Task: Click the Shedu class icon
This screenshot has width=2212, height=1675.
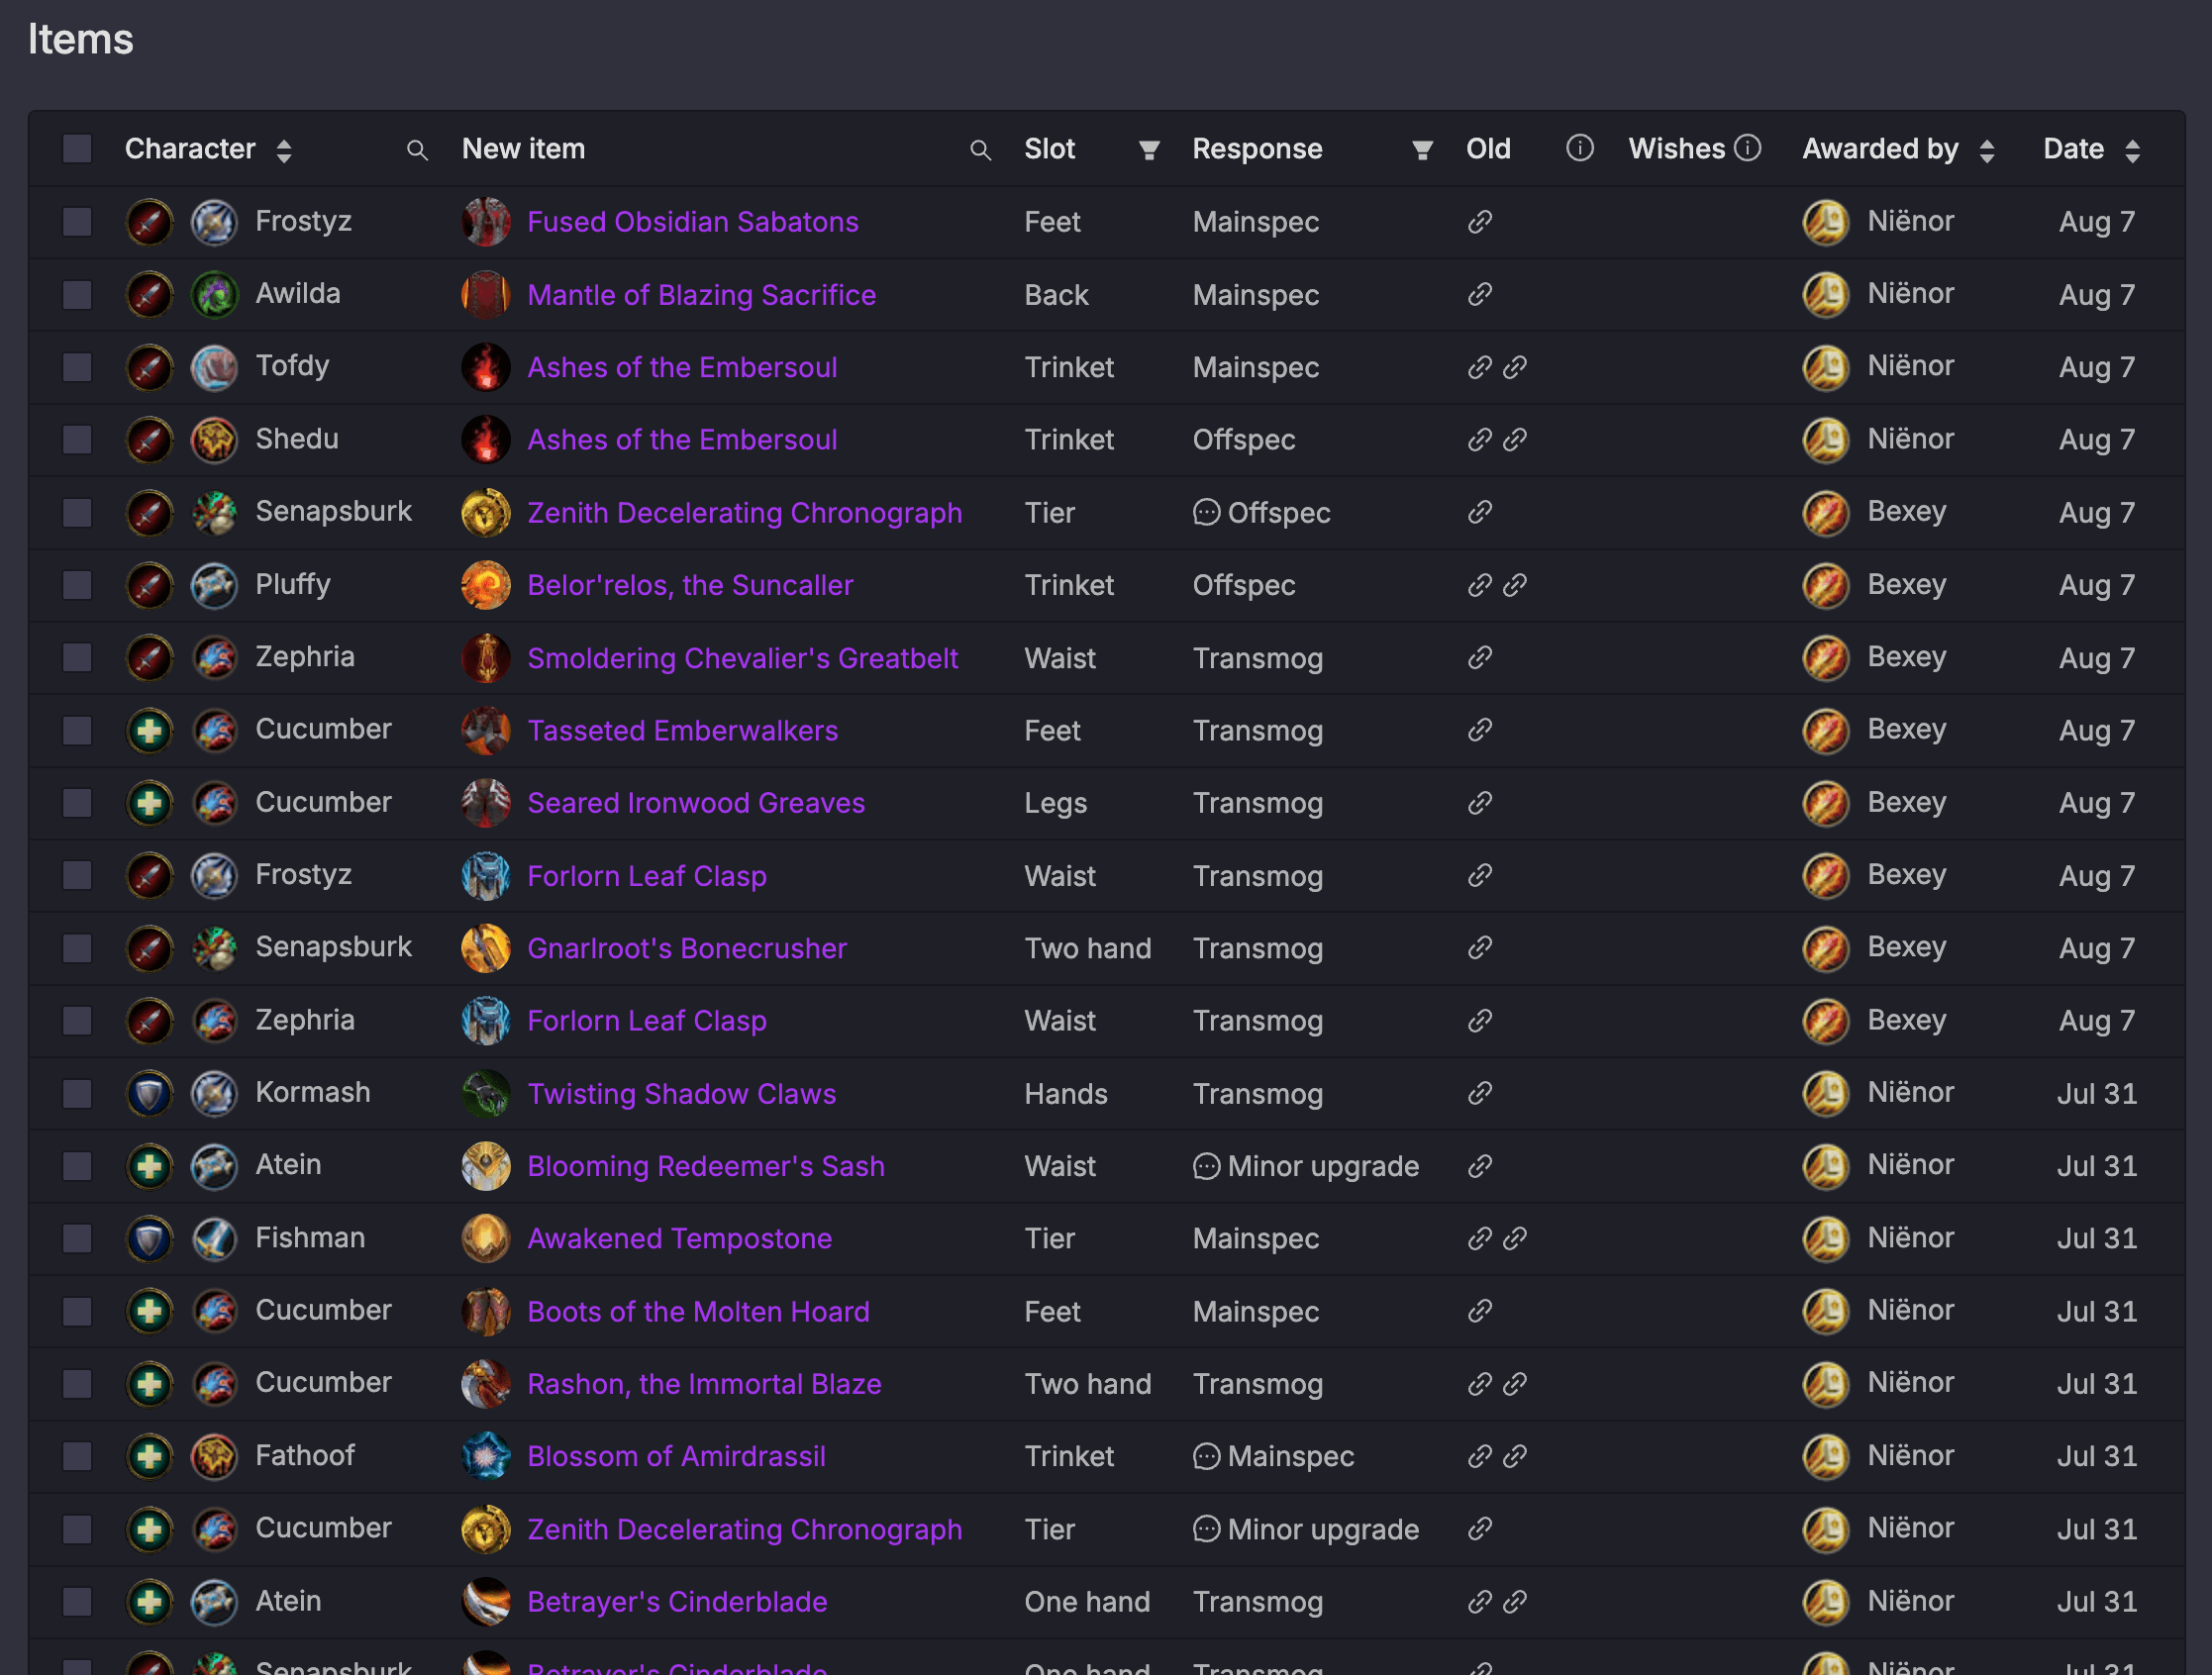Action: tap(214, 440)
